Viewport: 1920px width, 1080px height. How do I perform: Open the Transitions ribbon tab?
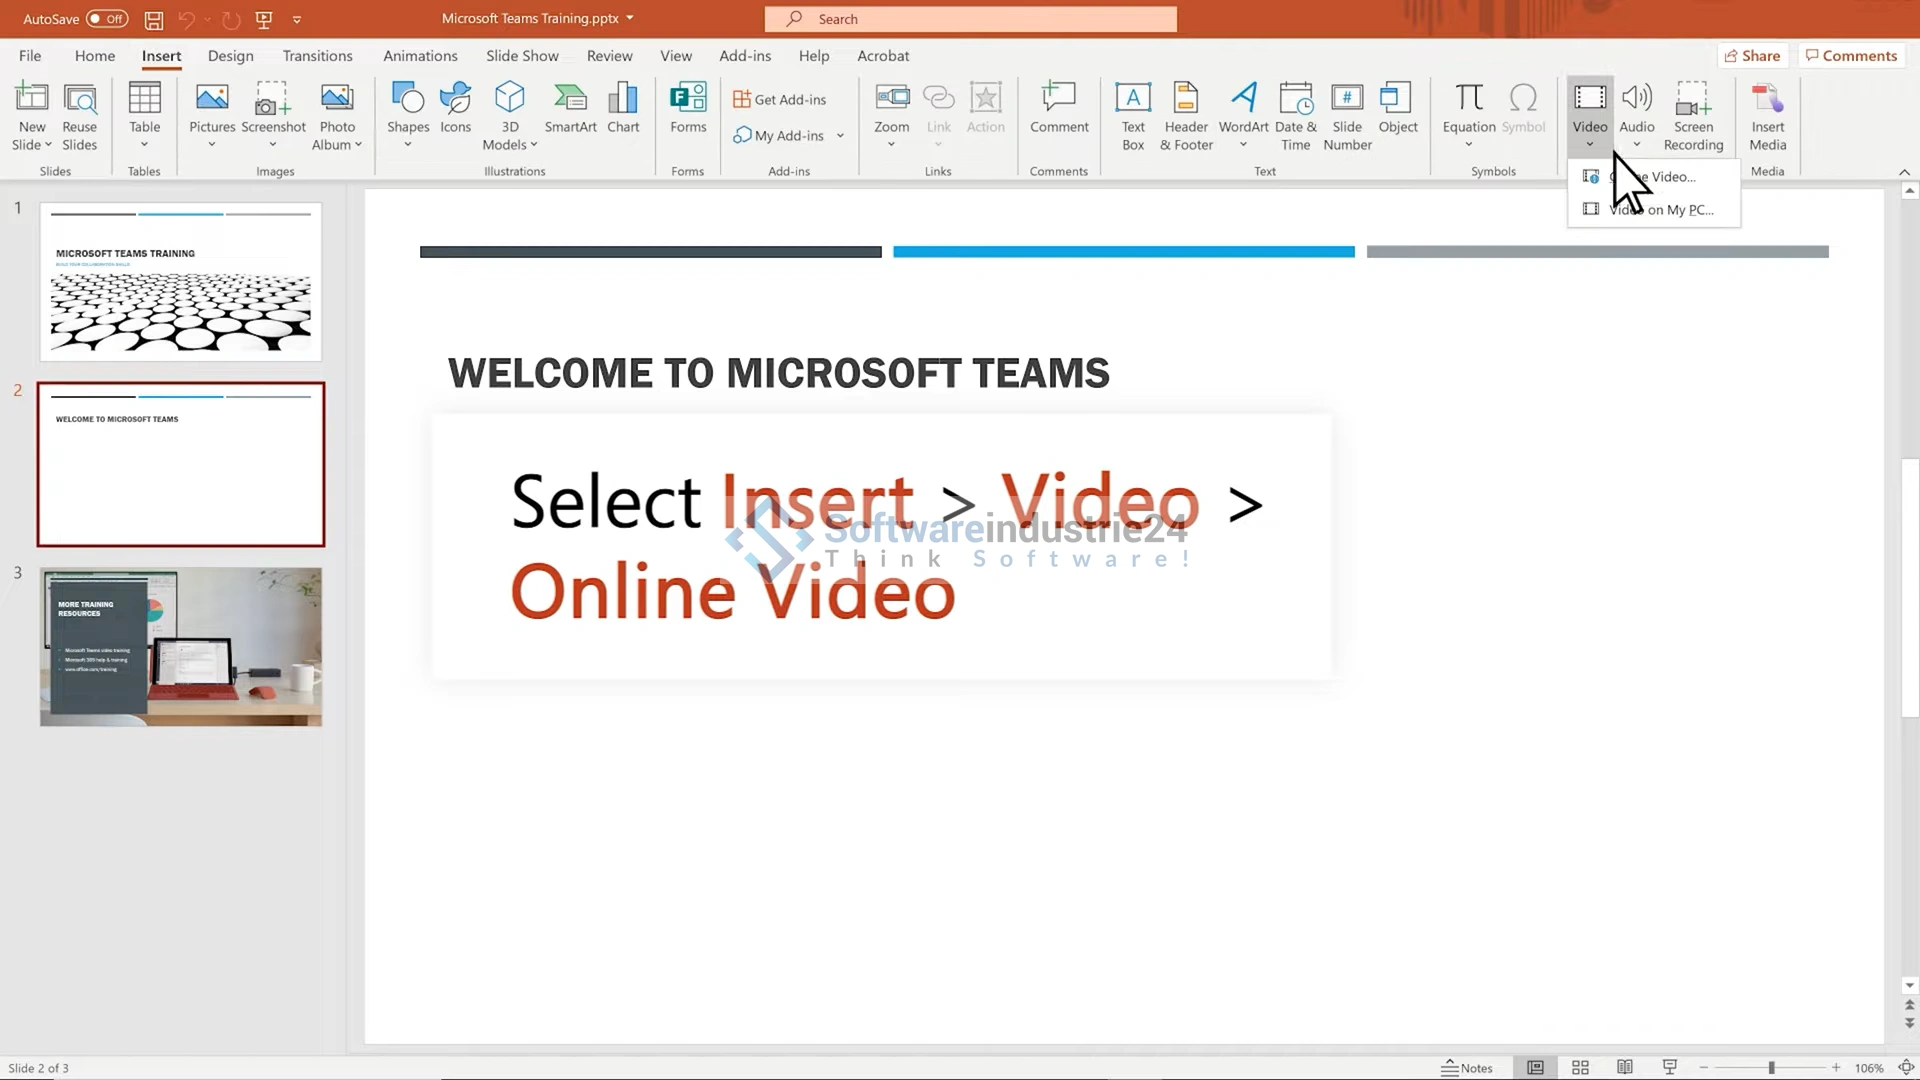317,56
